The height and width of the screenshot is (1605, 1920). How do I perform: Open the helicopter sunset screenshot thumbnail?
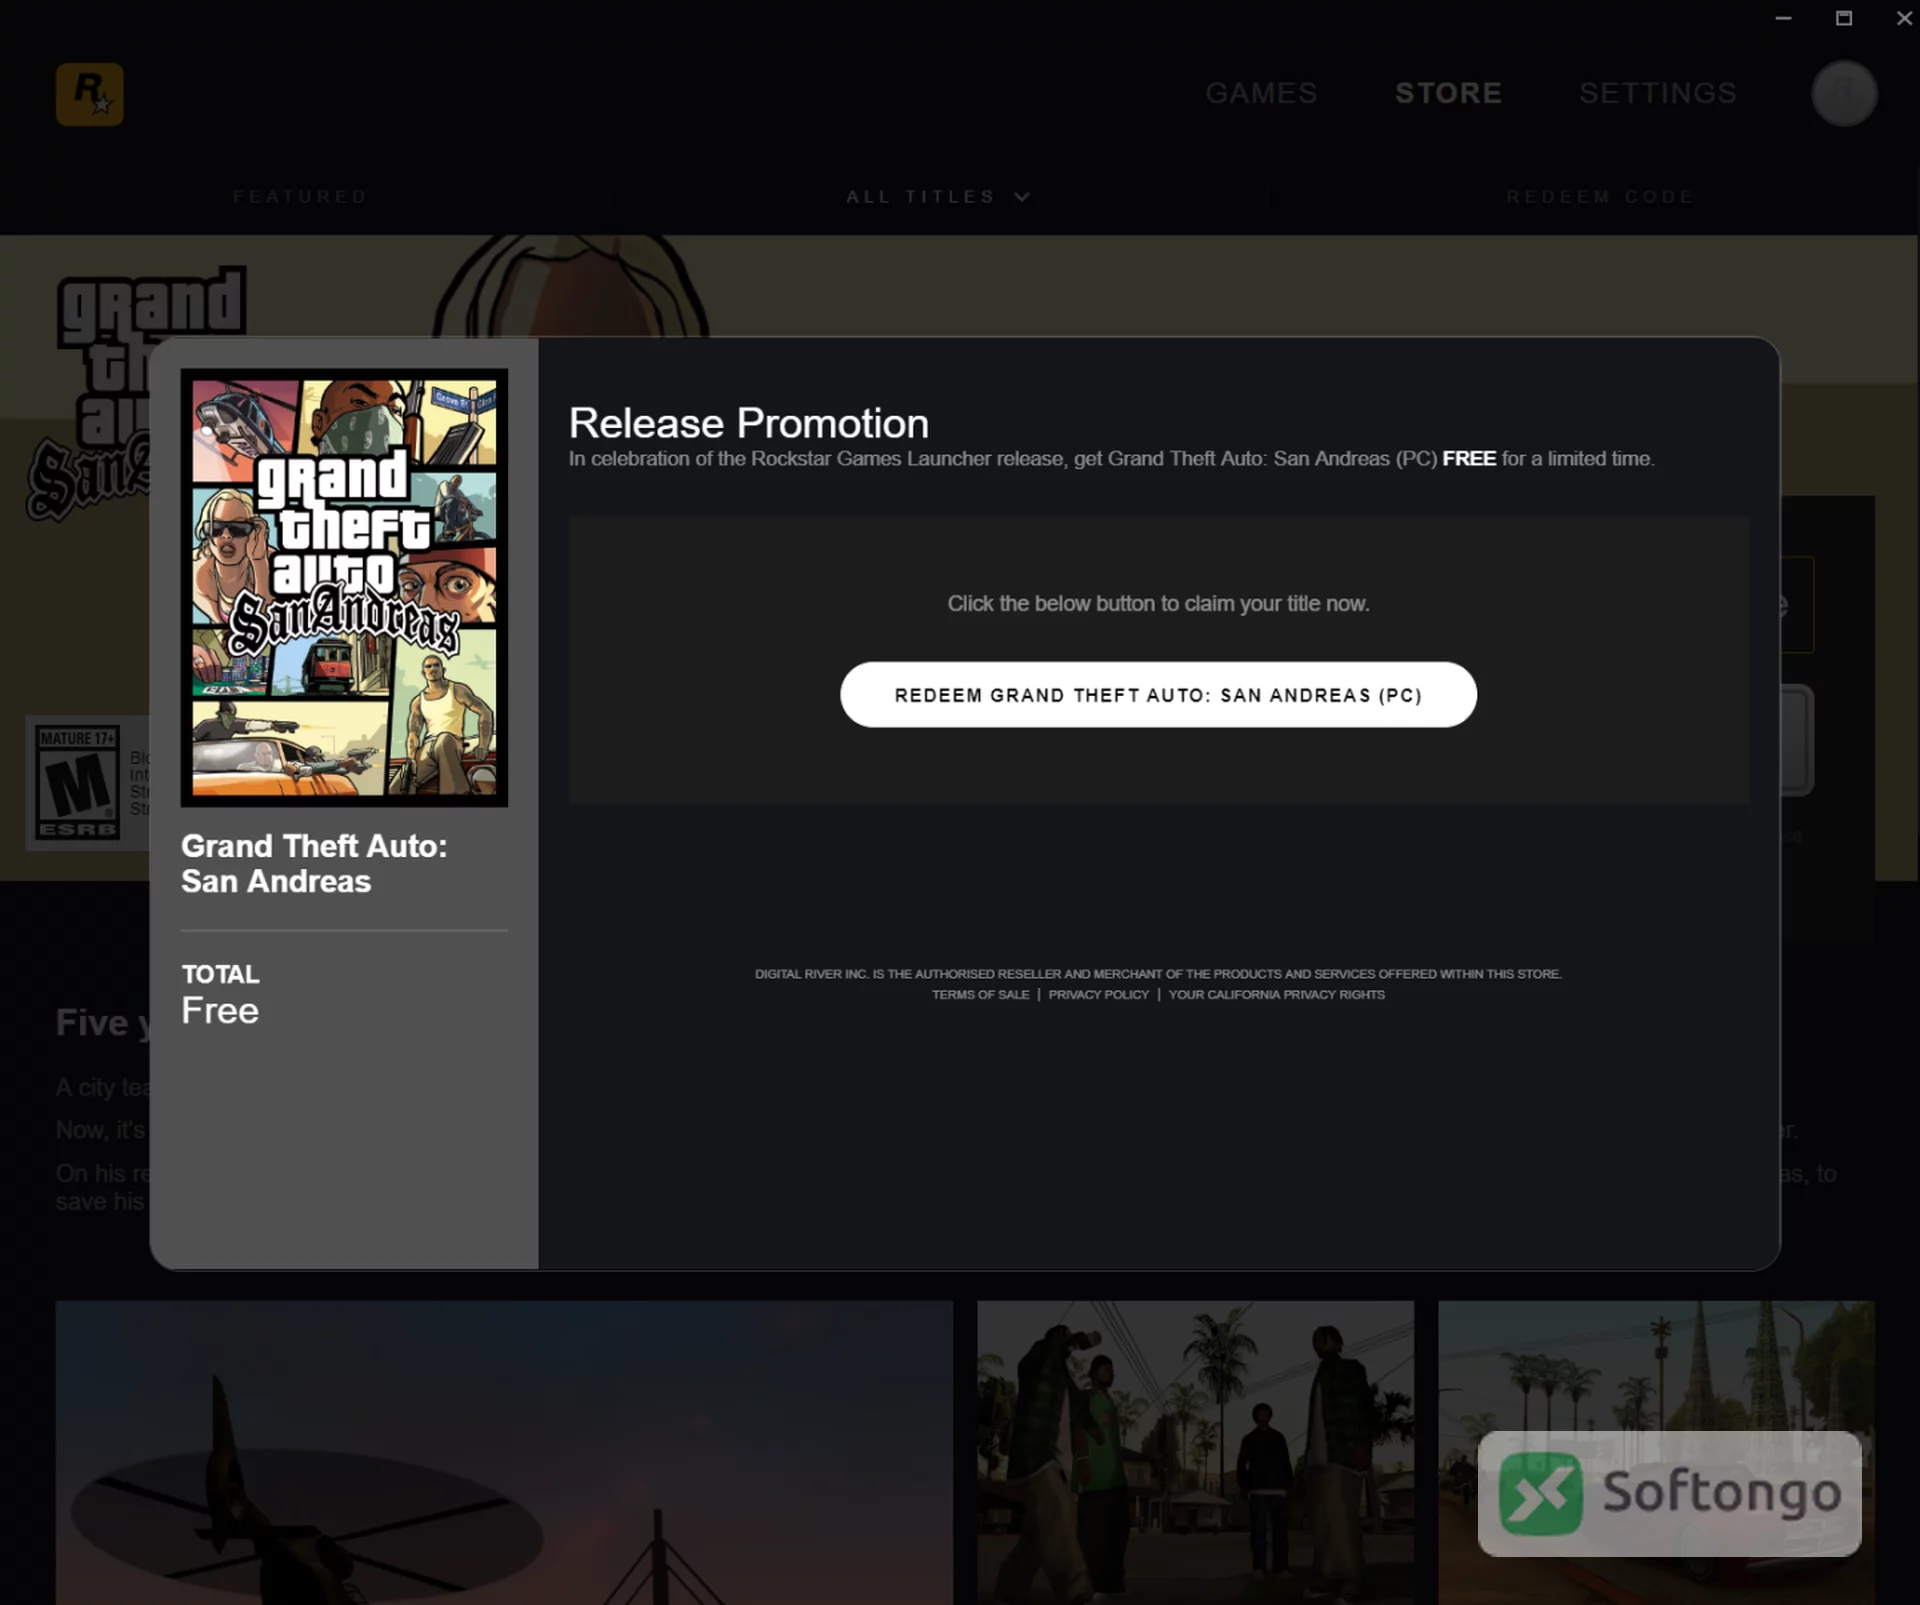coord(504,1452)
